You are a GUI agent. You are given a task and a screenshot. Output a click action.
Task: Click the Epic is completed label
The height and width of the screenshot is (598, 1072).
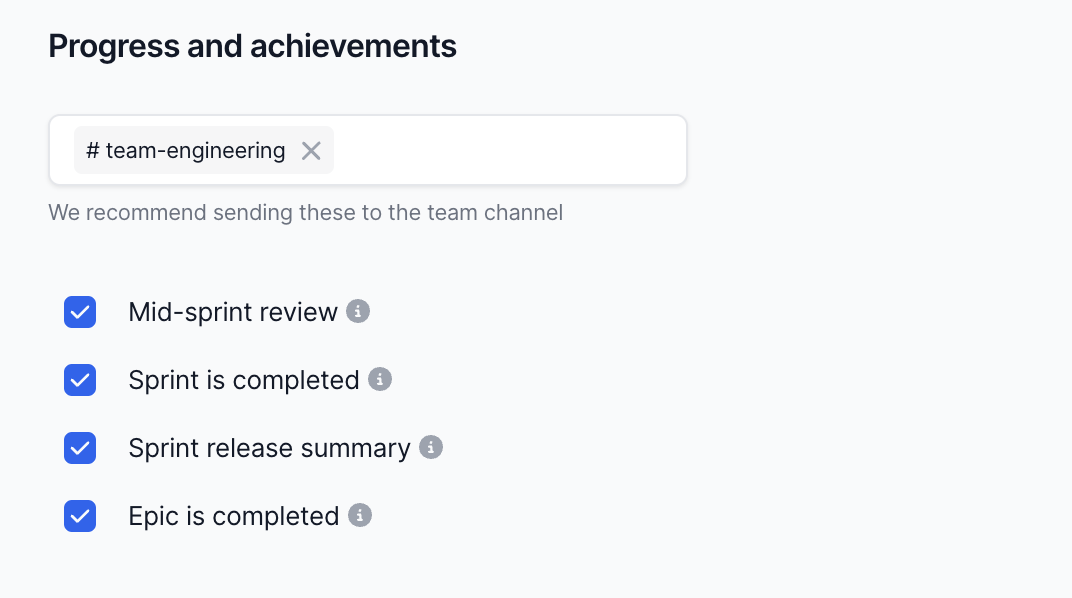234,516
